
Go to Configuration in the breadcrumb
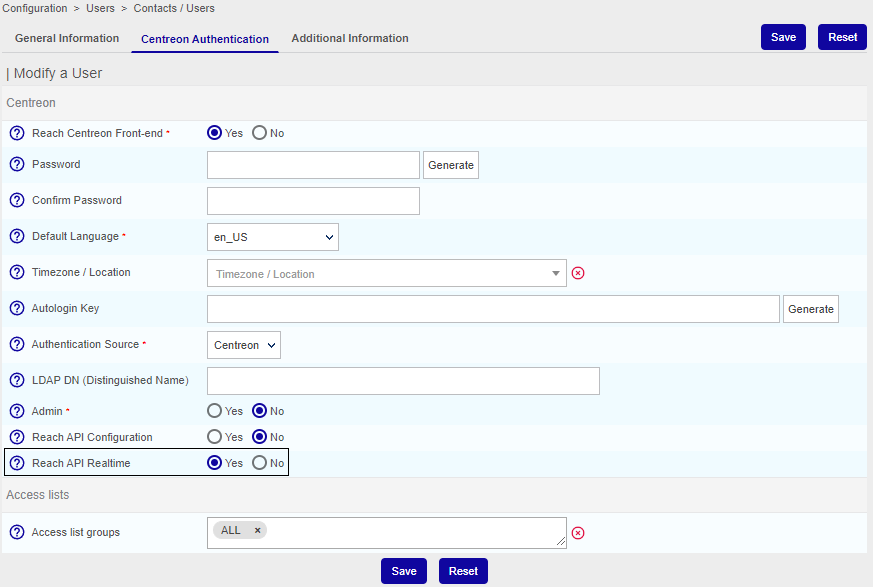tap(35, 8)
